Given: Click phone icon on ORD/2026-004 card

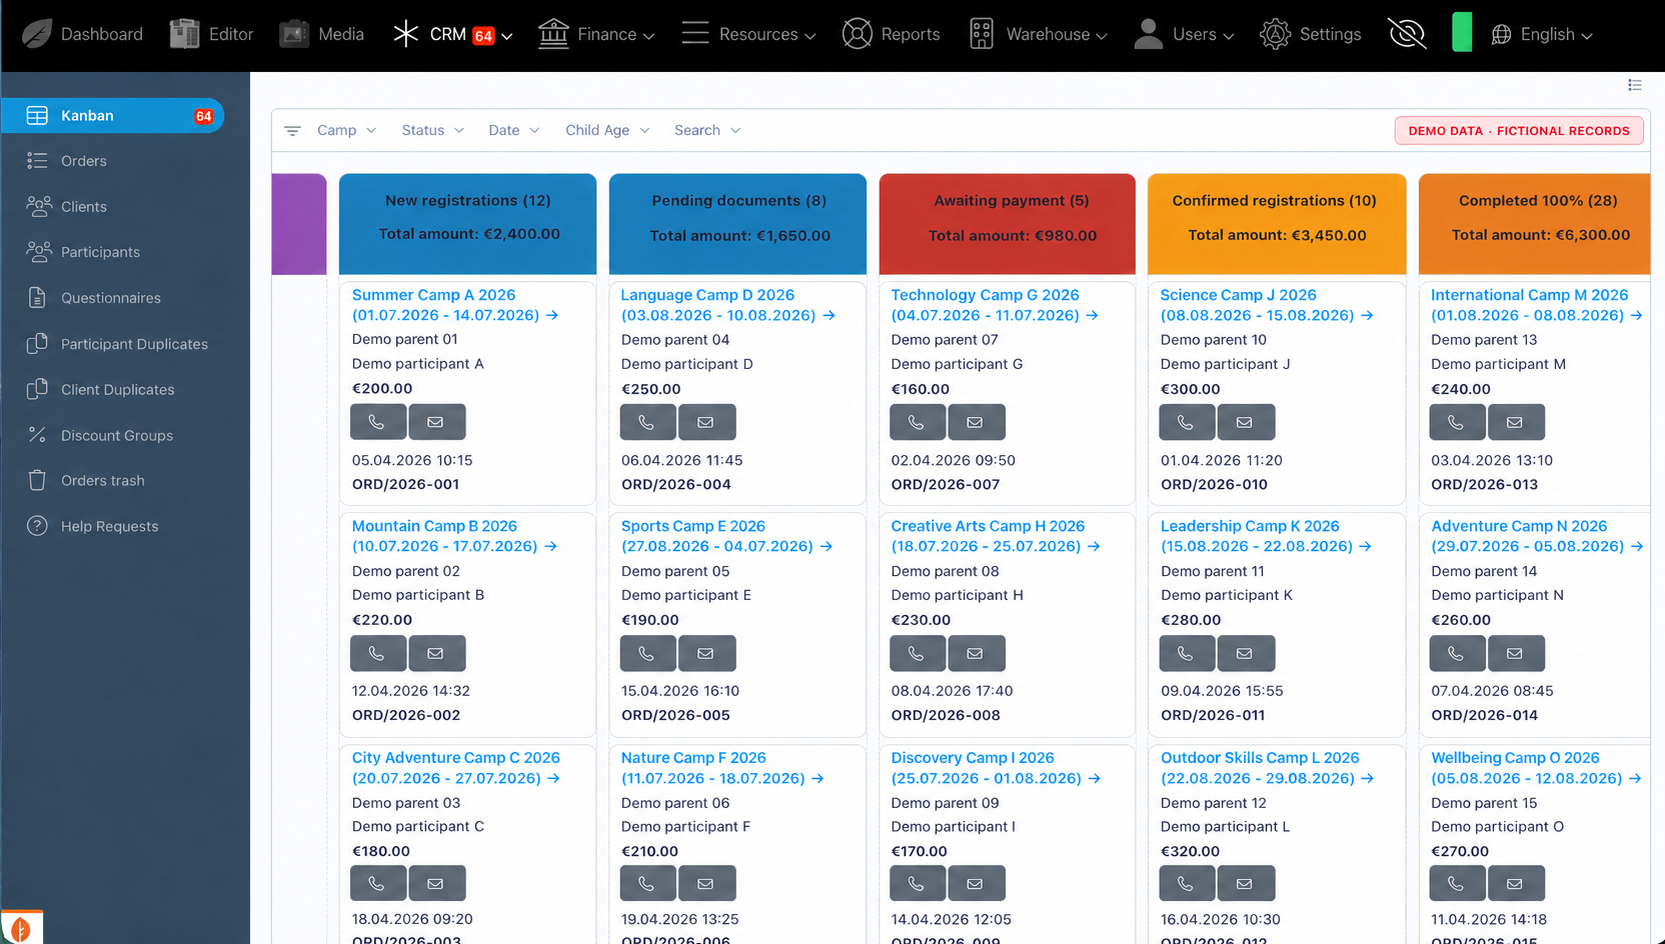Looking at the screenshot, I should [x=647, y=422].
